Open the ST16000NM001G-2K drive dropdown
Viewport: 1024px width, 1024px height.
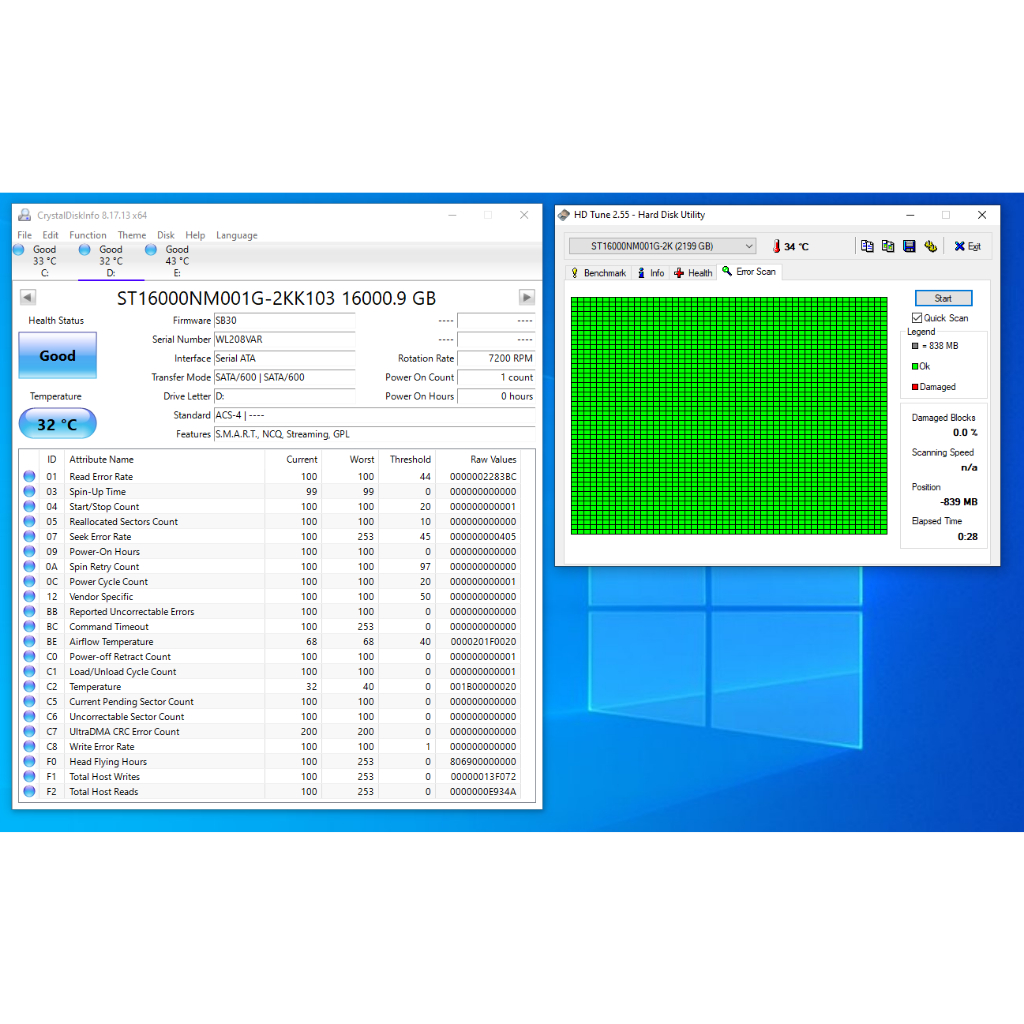pyautogui.click(x=662, y=246)
